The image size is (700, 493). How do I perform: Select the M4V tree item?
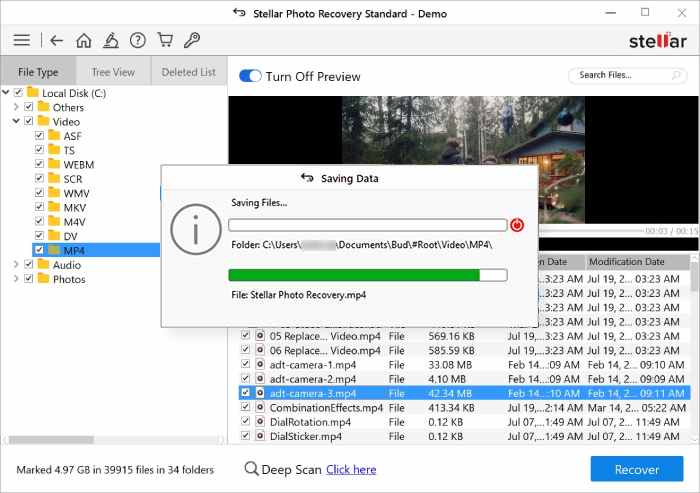pyautogui.click(x=75, y=222)
